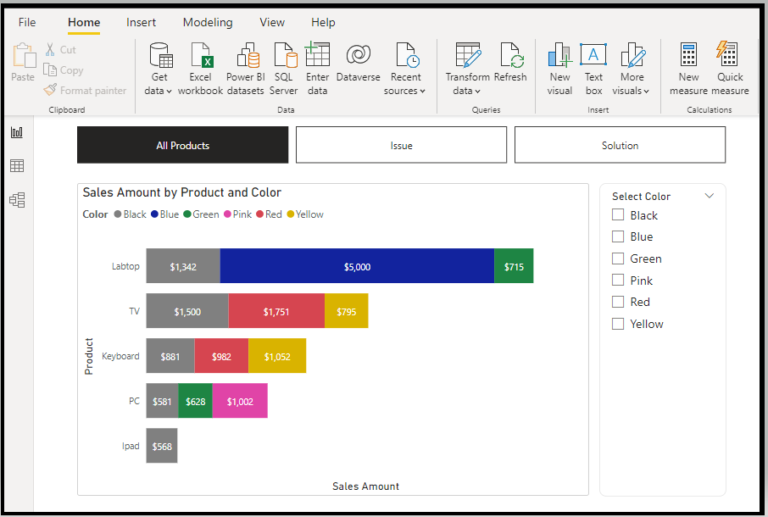
Task: Select the Home ribbon tab
Action: pos(84,23)
